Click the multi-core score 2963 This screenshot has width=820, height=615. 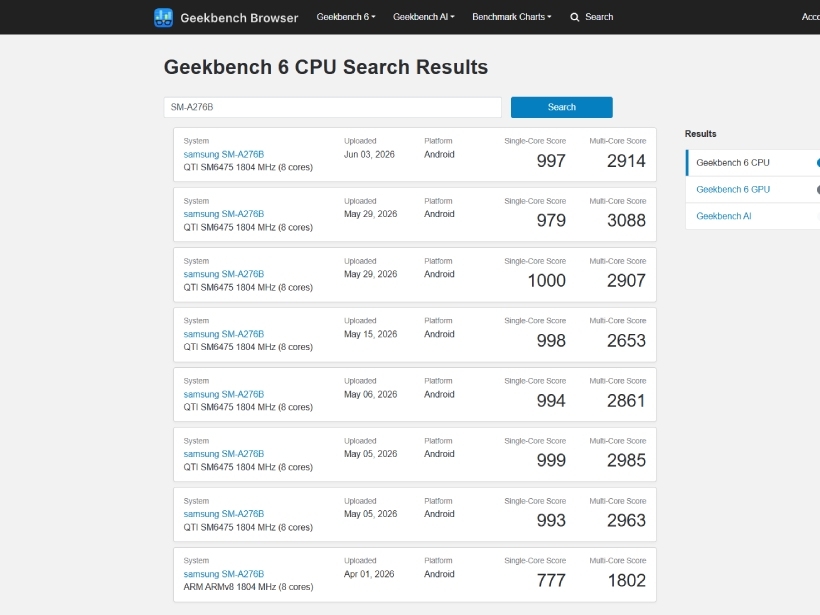point(626,521)
